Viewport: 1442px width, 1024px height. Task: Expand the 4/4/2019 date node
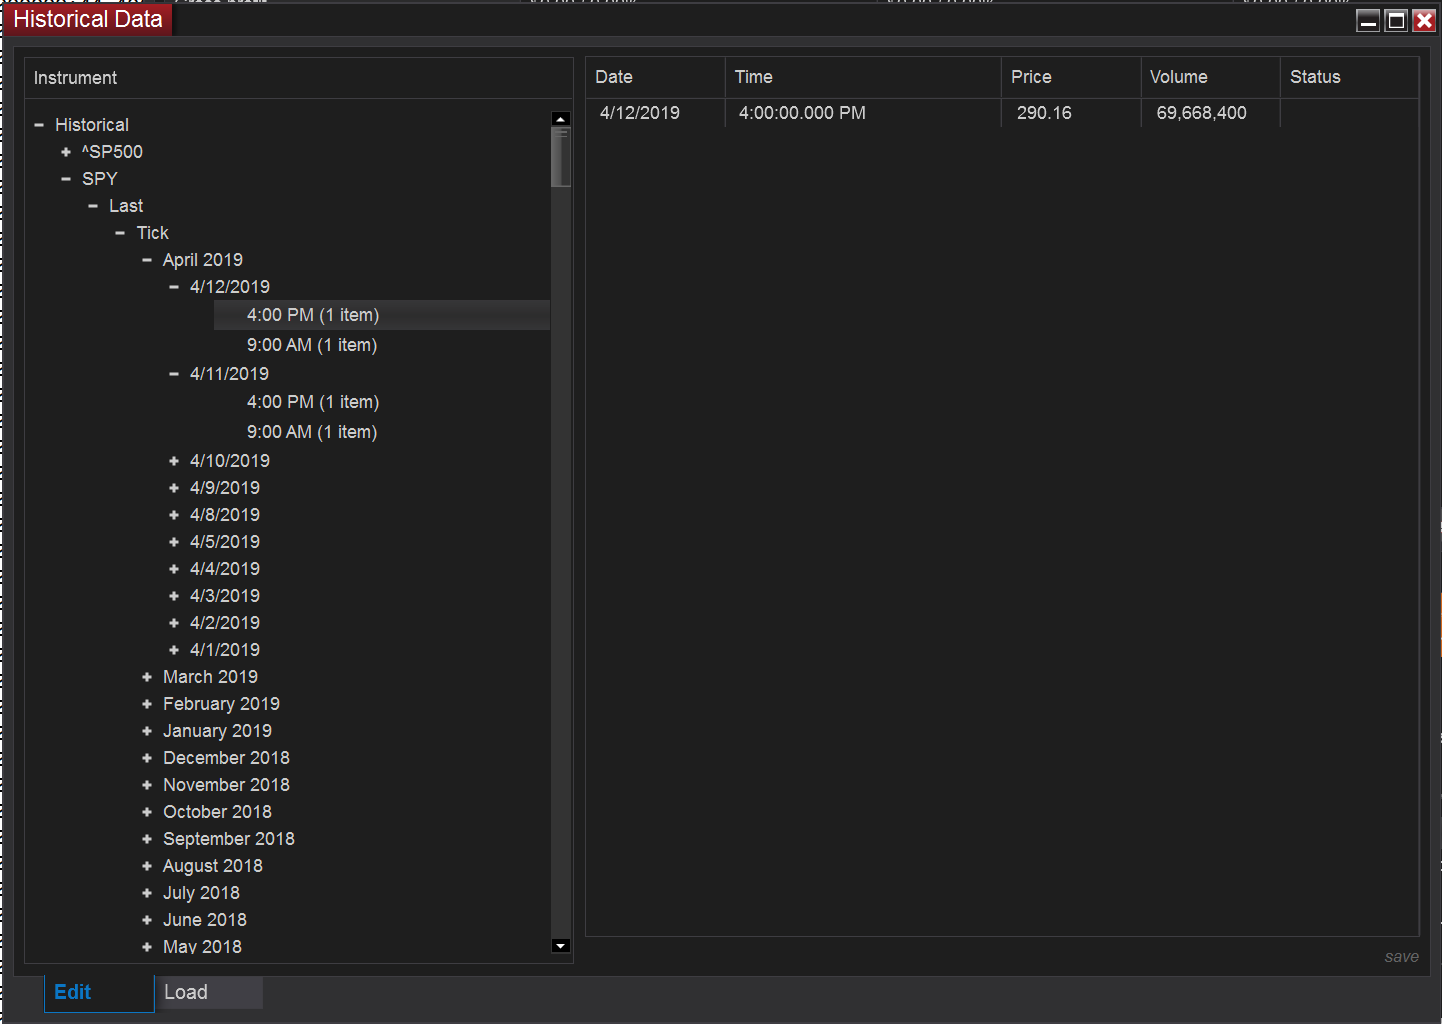(x=174, y=569)
